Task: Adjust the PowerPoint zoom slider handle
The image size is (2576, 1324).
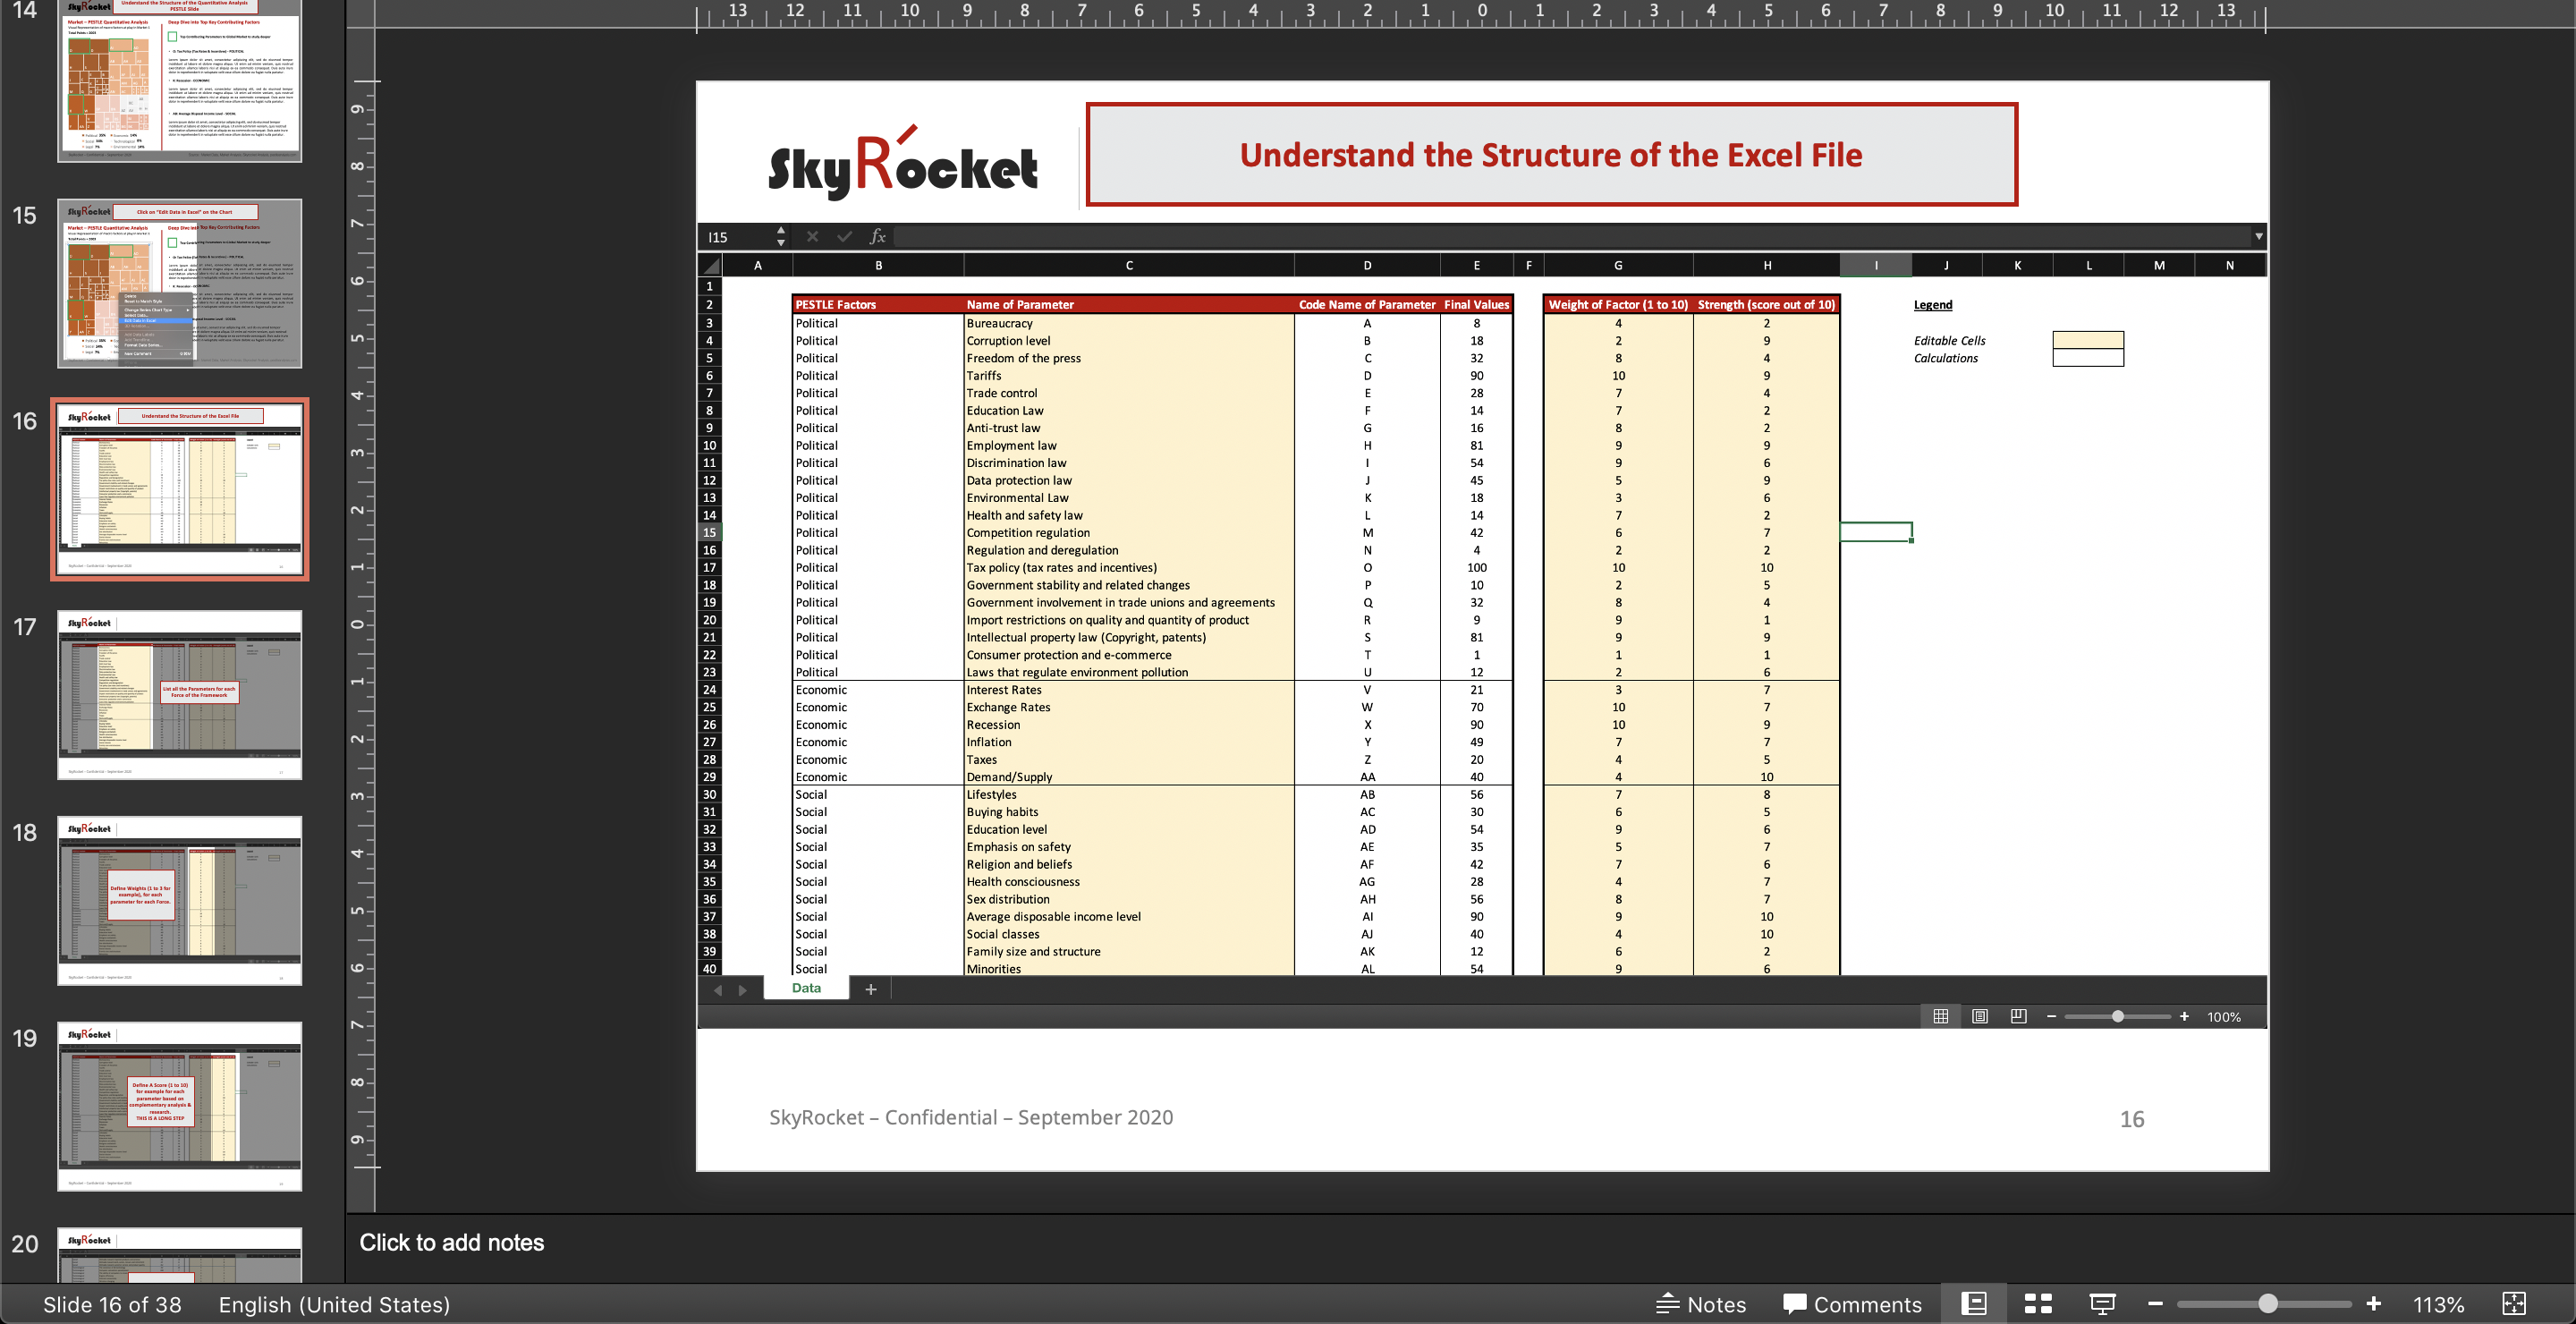Action: [x=2268, y=1304]
